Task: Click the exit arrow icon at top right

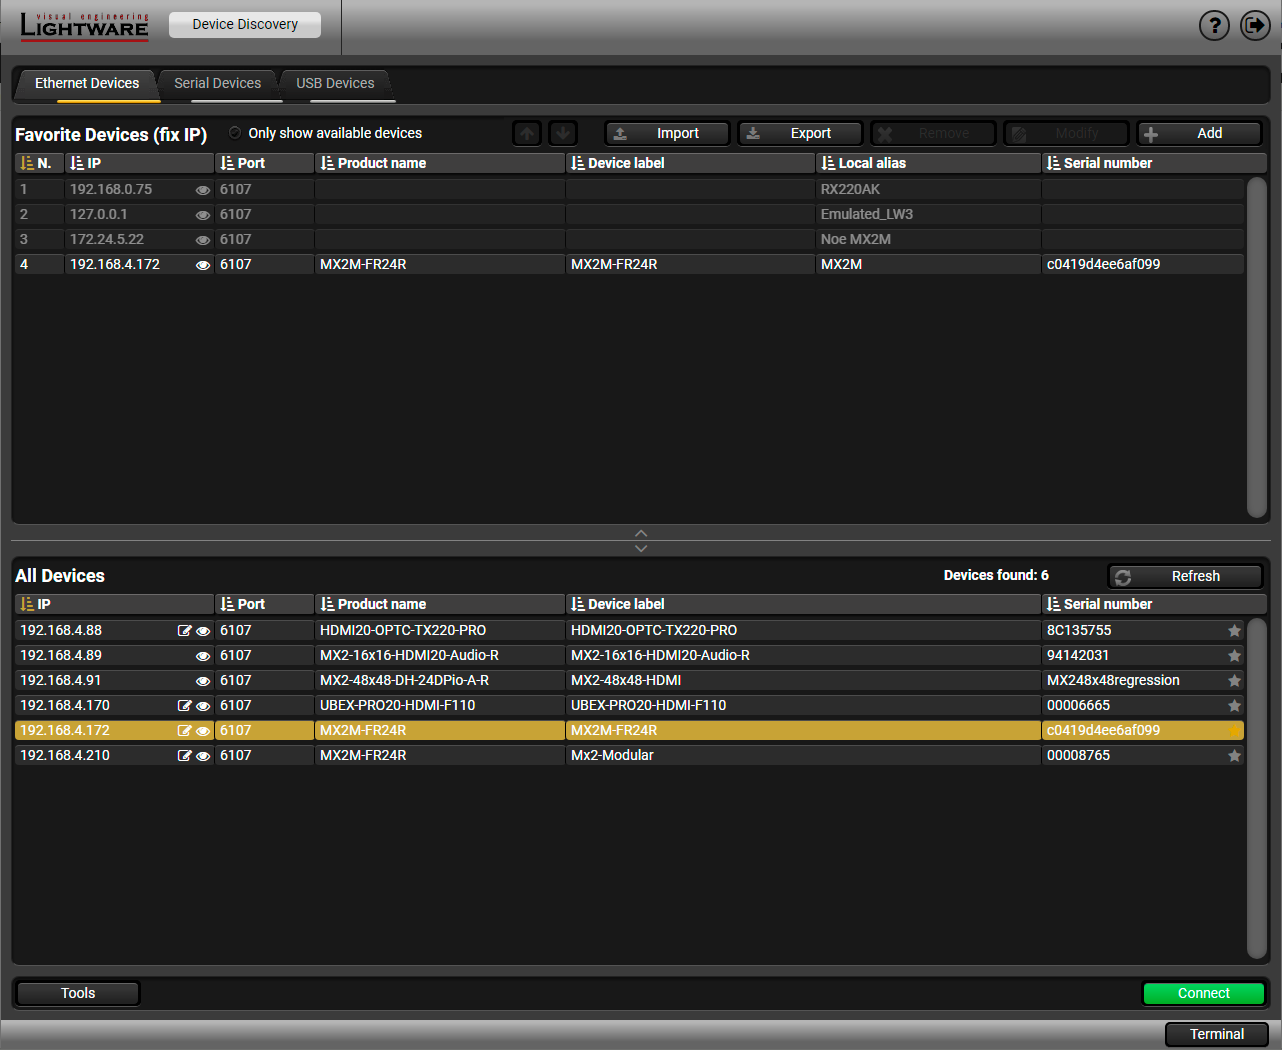Action: pos(1255,25)
